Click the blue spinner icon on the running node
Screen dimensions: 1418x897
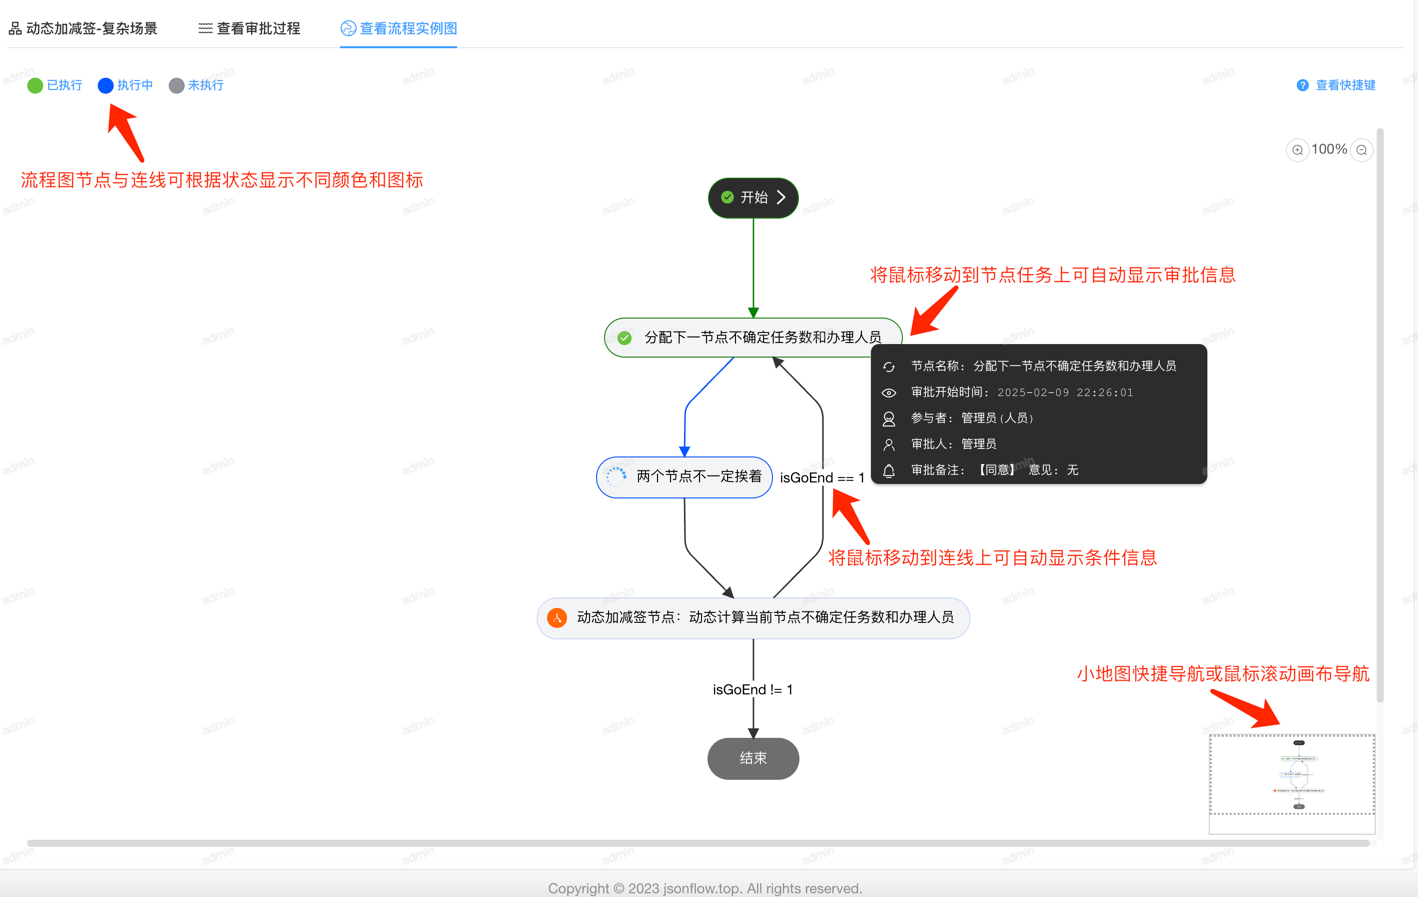point(615,477)
